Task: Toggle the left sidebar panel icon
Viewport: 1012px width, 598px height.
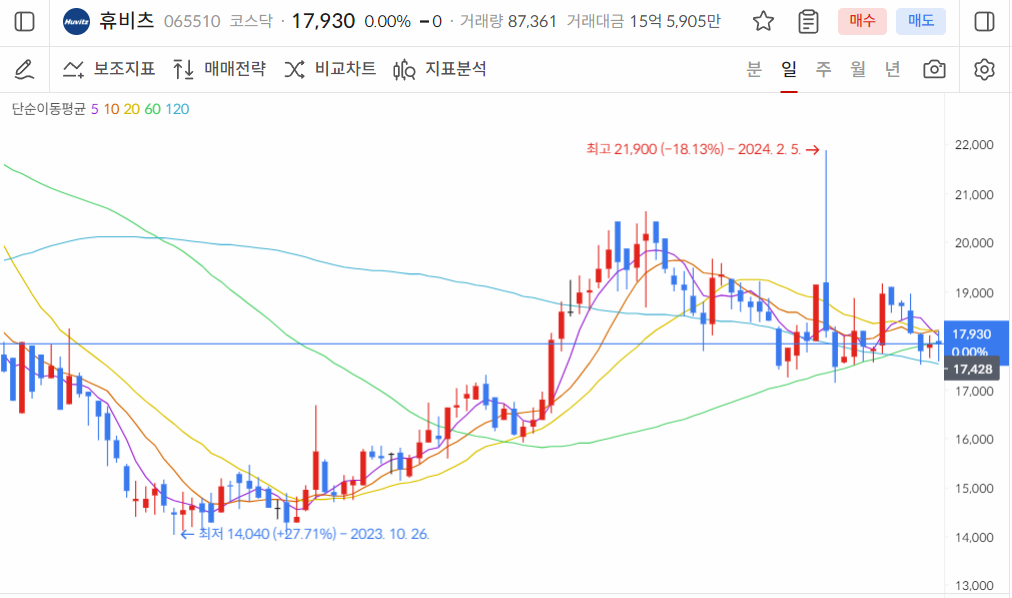Action: [x=24, y=21]
